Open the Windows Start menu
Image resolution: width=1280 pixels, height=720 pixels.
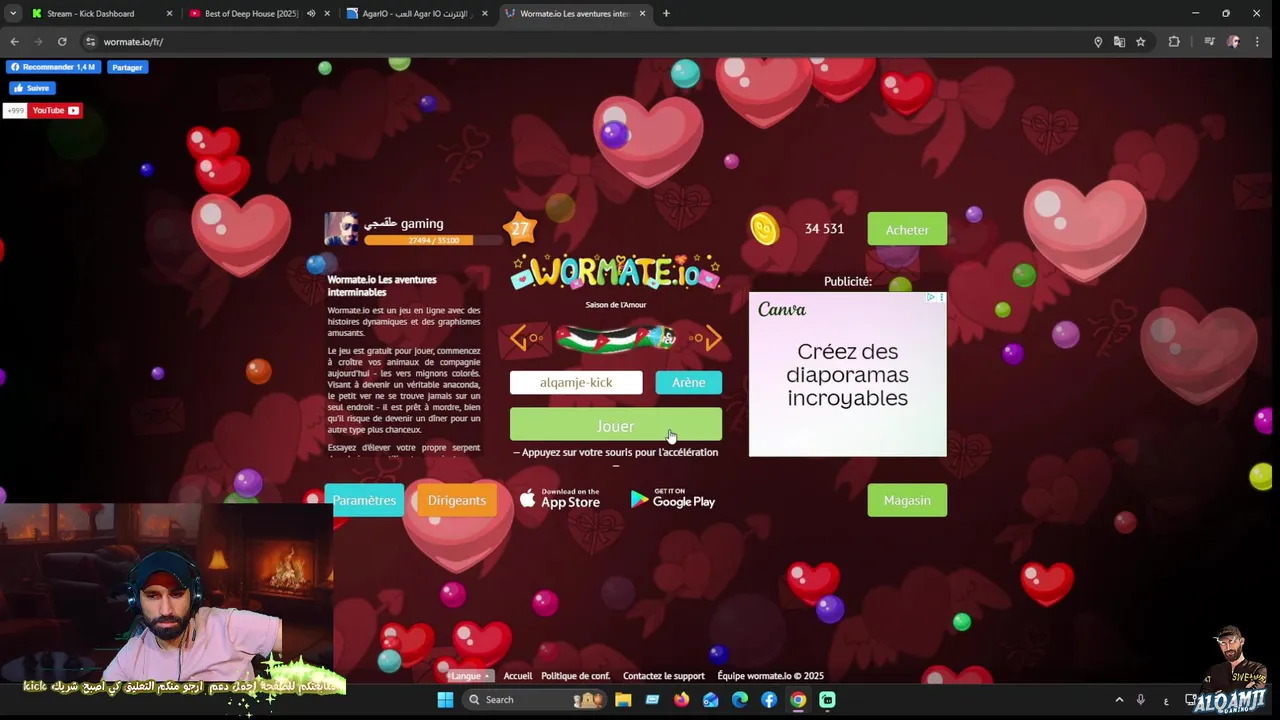[445, 700]
